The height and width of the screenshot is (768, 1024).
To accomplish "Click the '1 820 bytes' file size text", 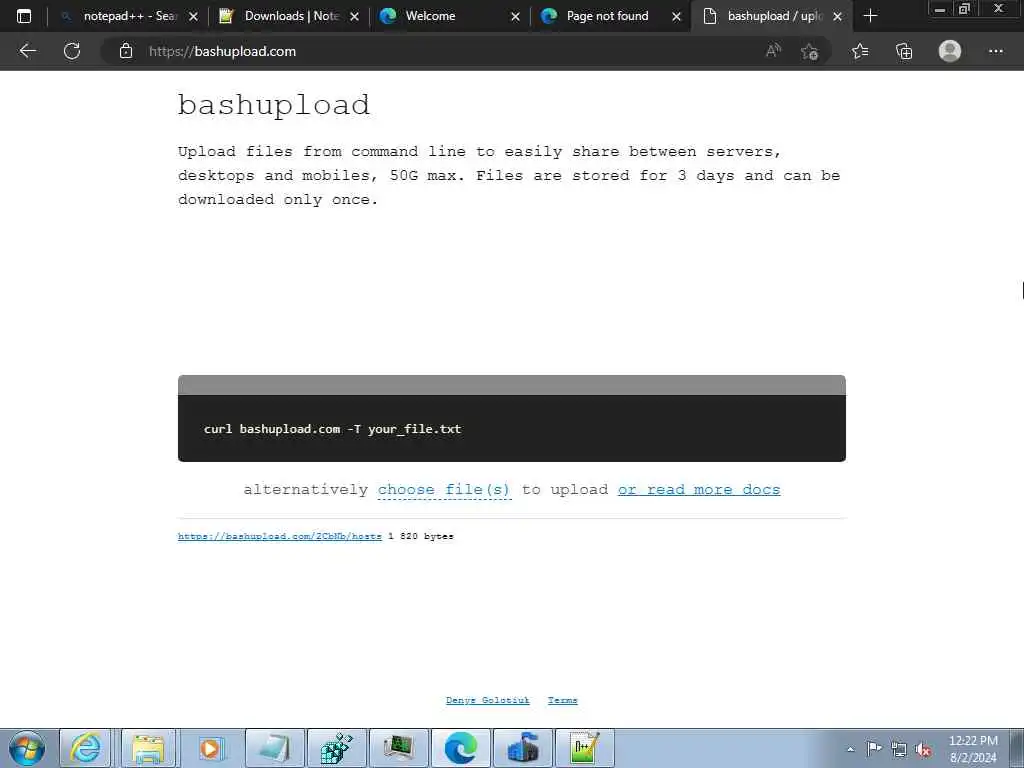I will coord(421,536).
